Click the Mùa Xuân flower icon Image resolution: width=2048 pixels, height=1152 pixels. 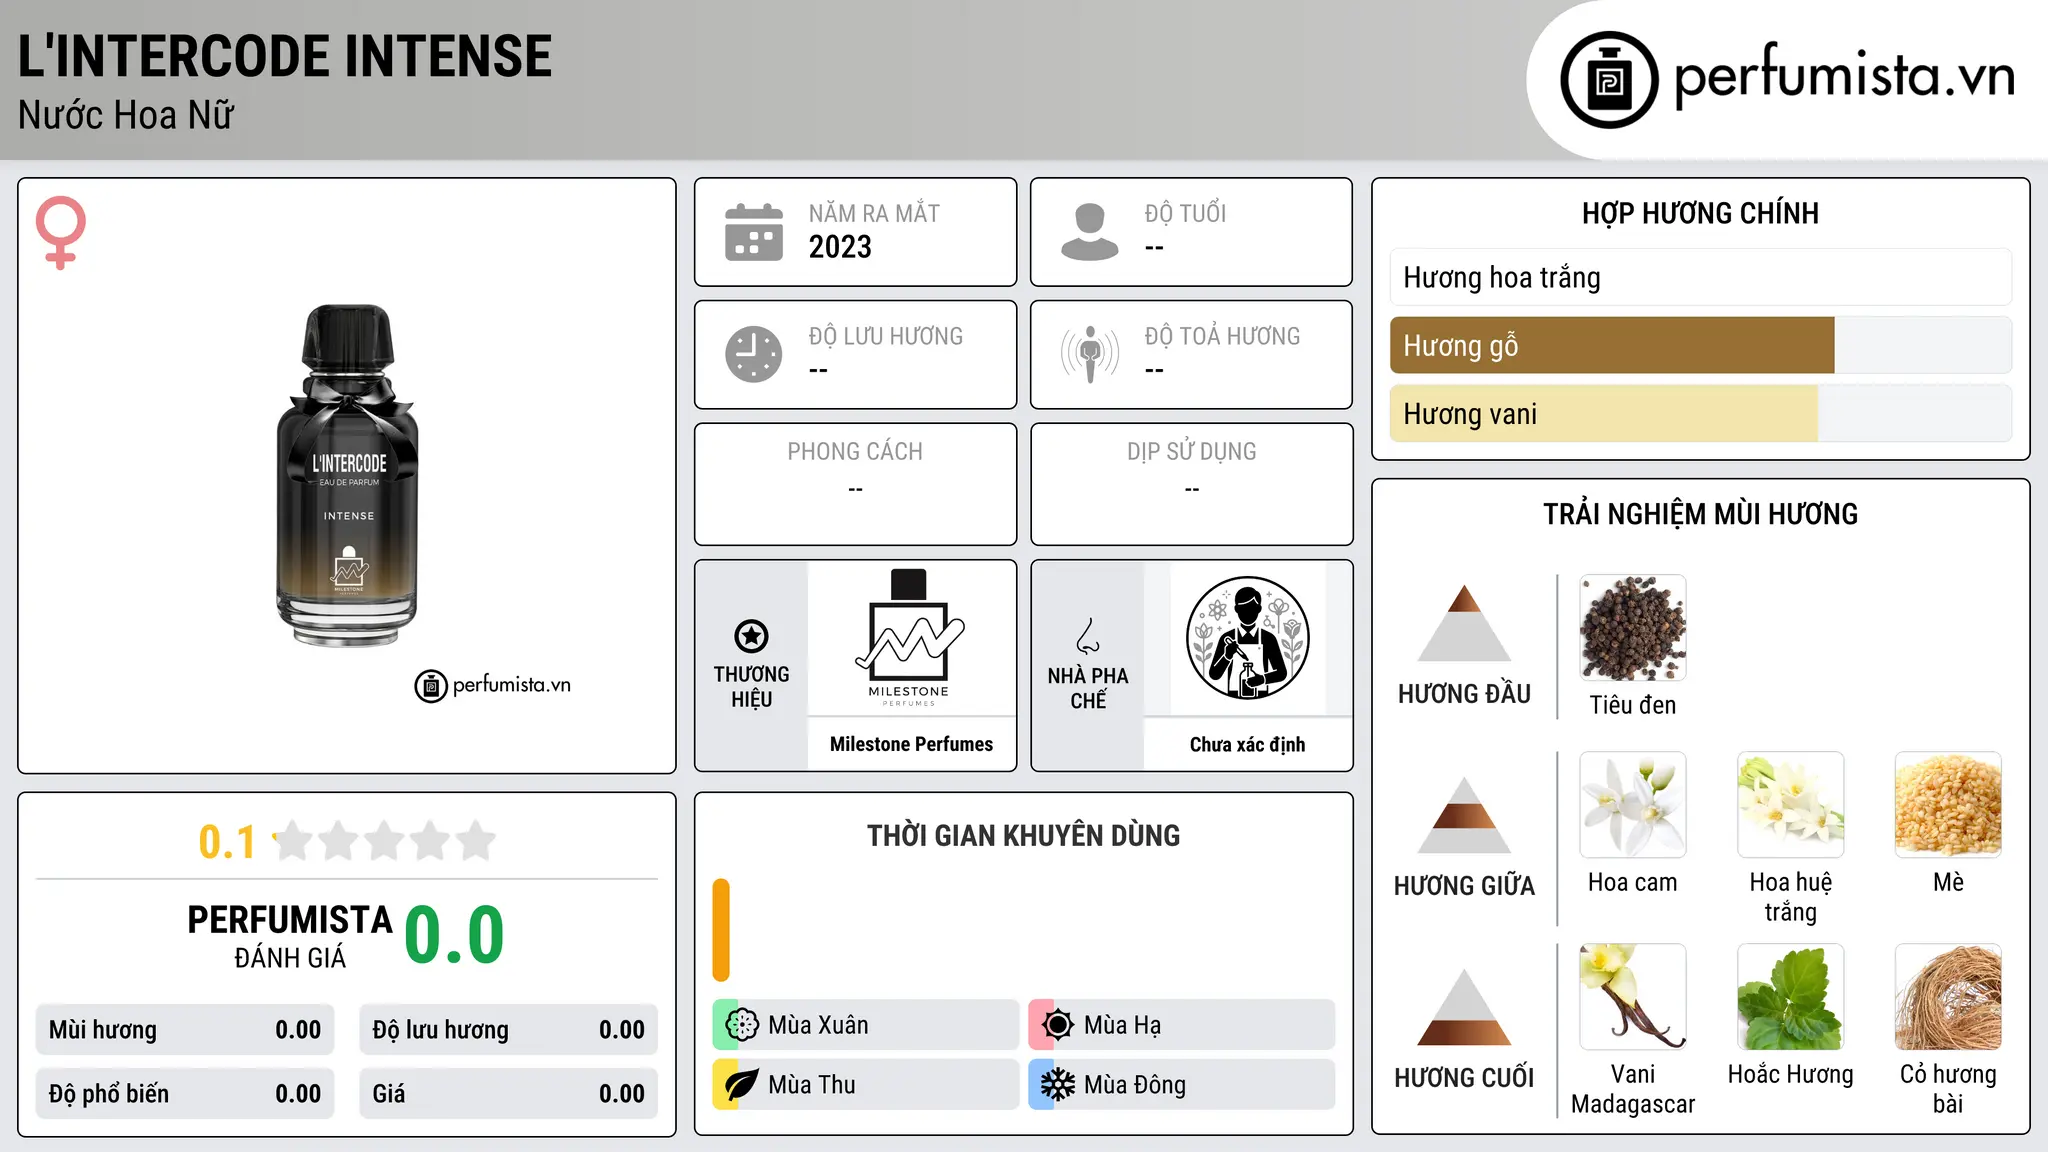point(742,1025)
